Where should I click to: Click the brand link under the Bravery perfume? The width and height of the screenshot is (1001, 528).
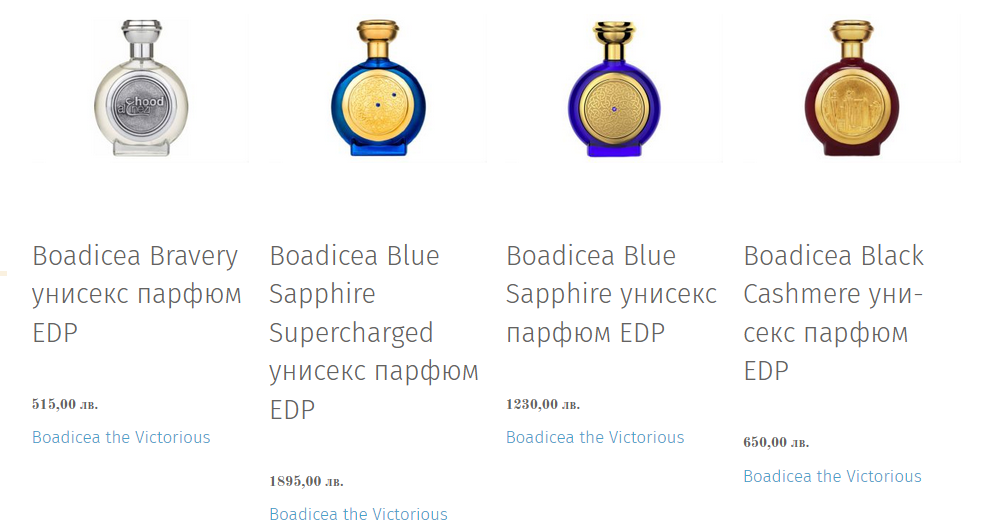[x=121, y=437]
